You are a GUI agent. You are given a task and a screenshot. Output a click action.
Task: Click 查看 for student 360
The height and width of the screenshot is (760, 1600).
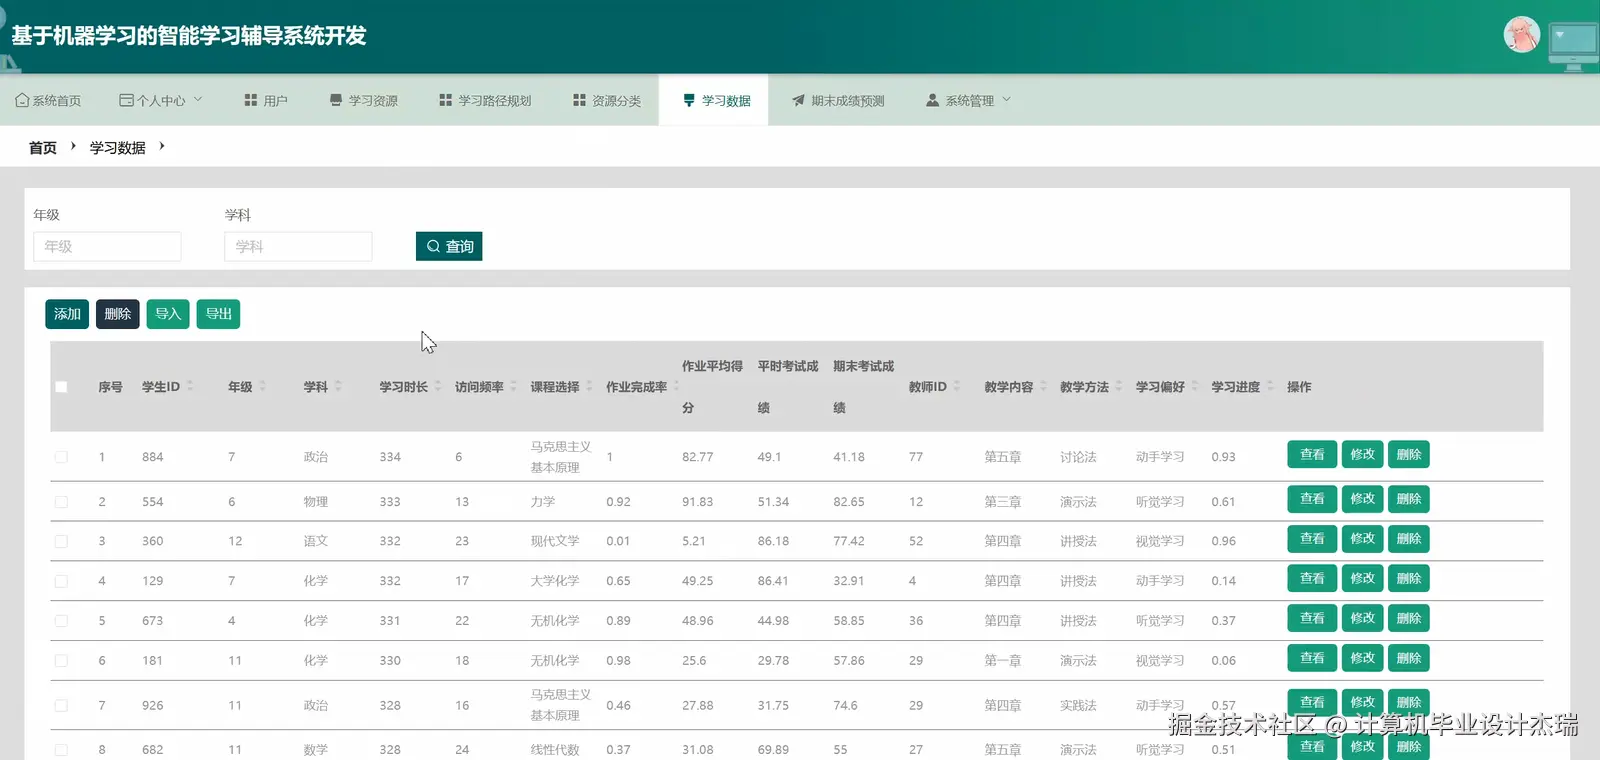click(x=1312, y=539)
